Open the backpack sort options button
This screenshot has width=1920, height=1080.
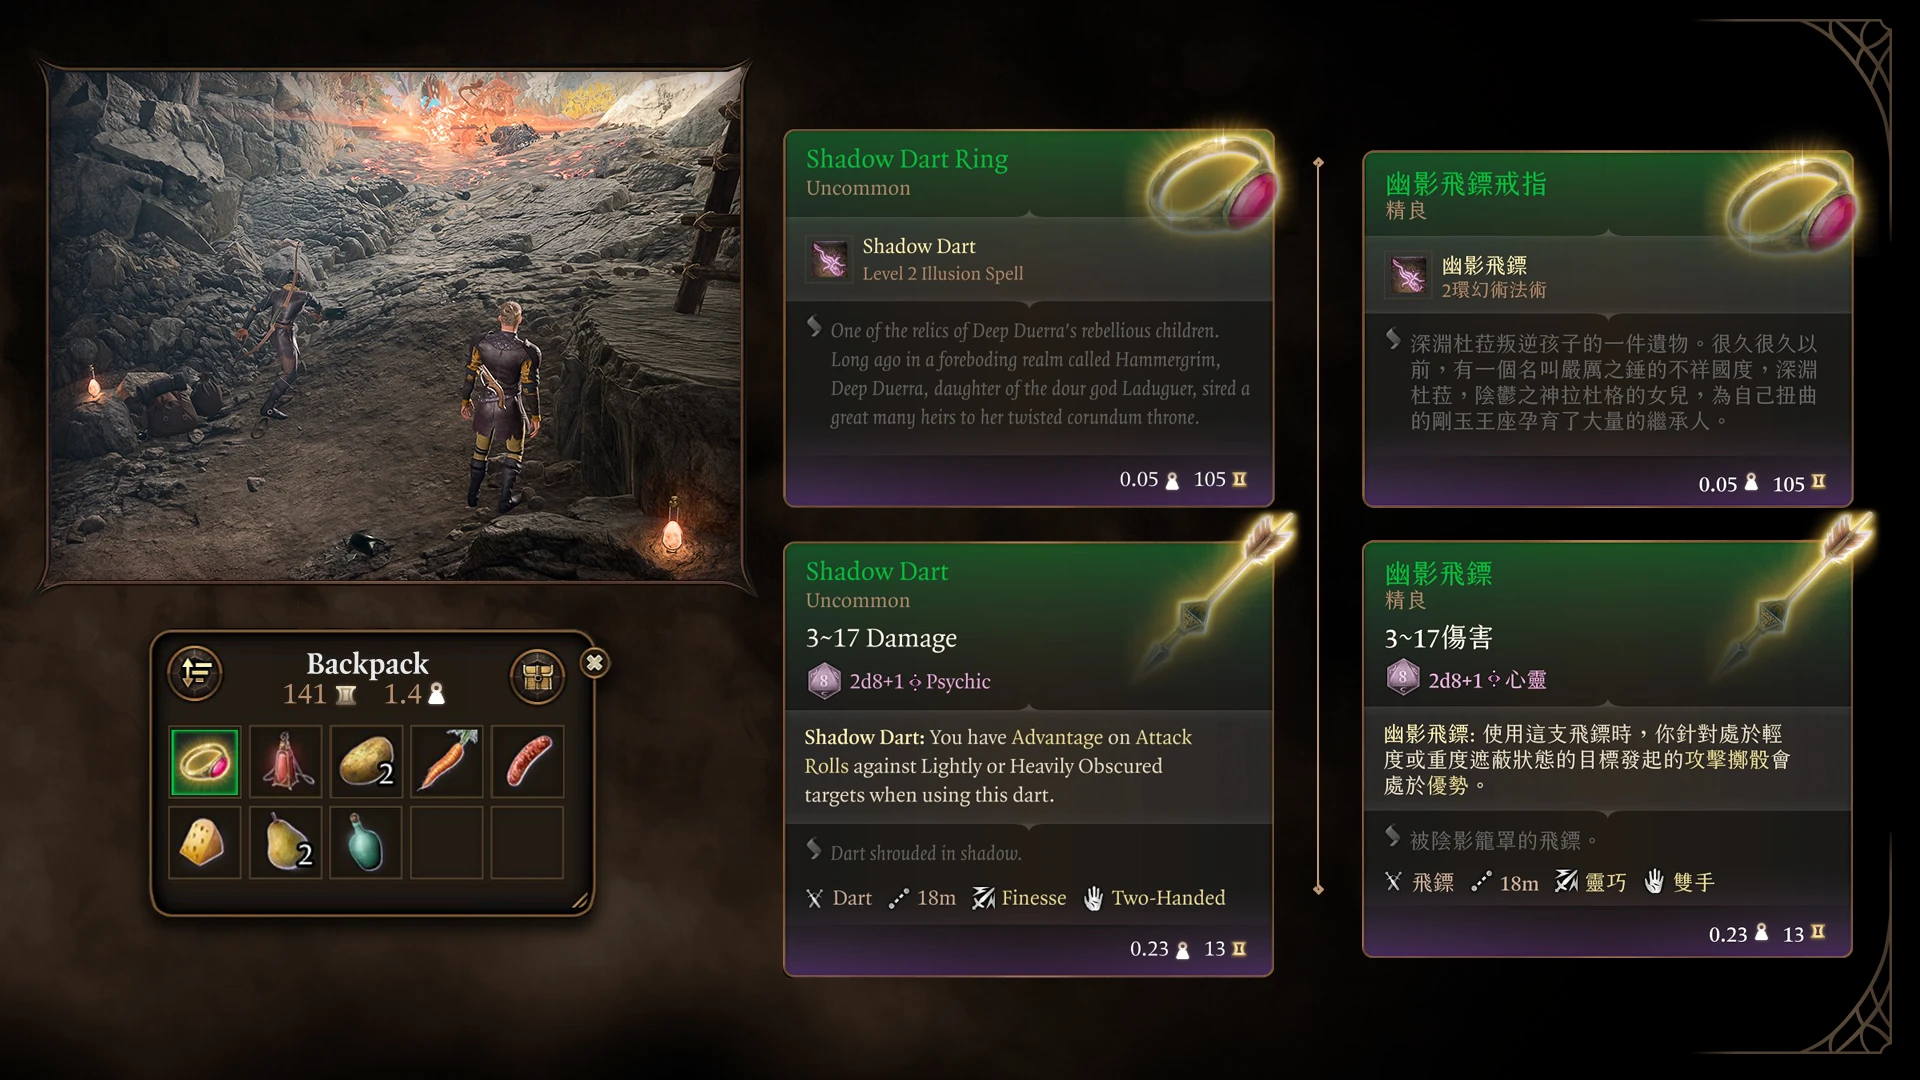pos(196,673)
